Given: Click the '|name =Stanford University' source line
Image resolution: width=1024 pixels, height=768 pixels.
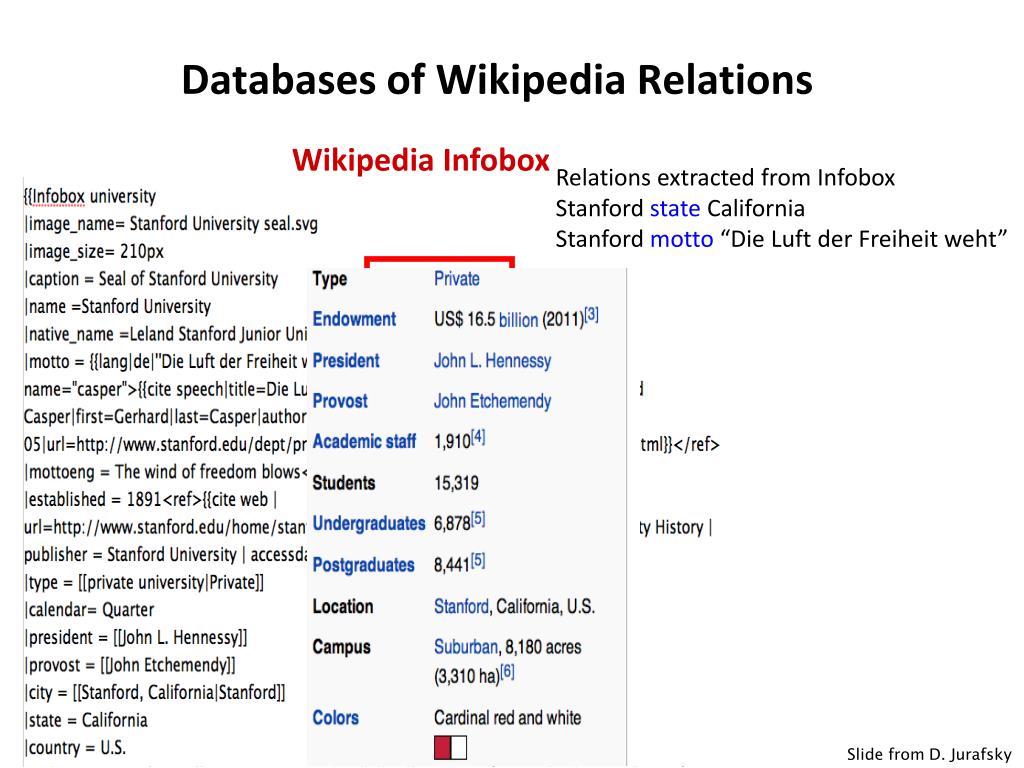Looking at the screenshot, I should (x=118, y=306).
